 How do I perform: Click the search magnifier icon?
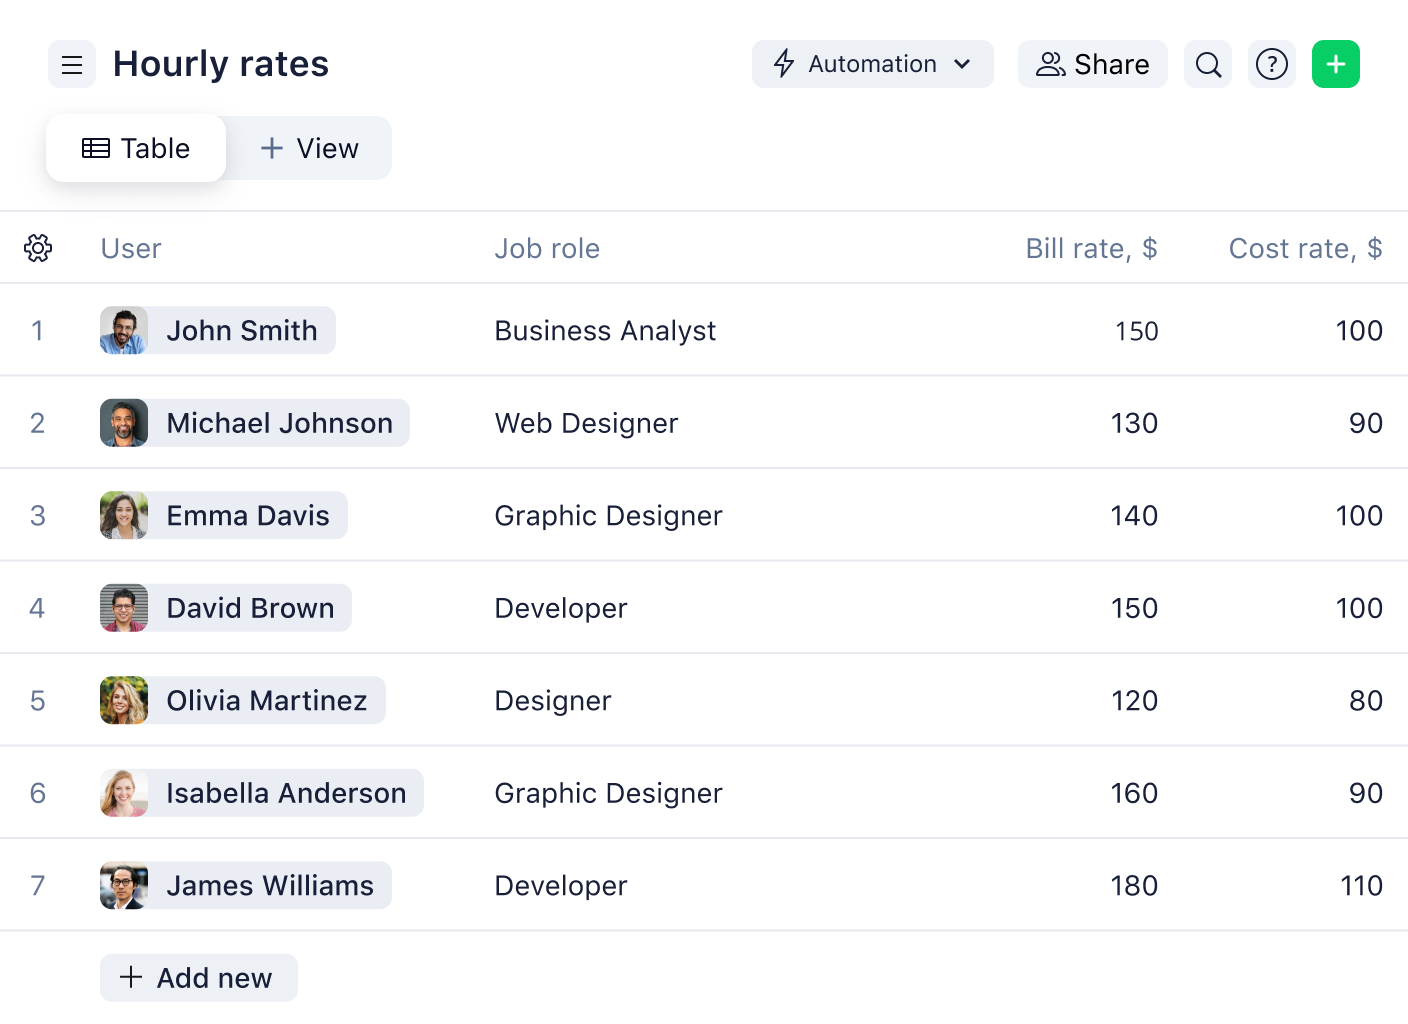(1207, 64)
